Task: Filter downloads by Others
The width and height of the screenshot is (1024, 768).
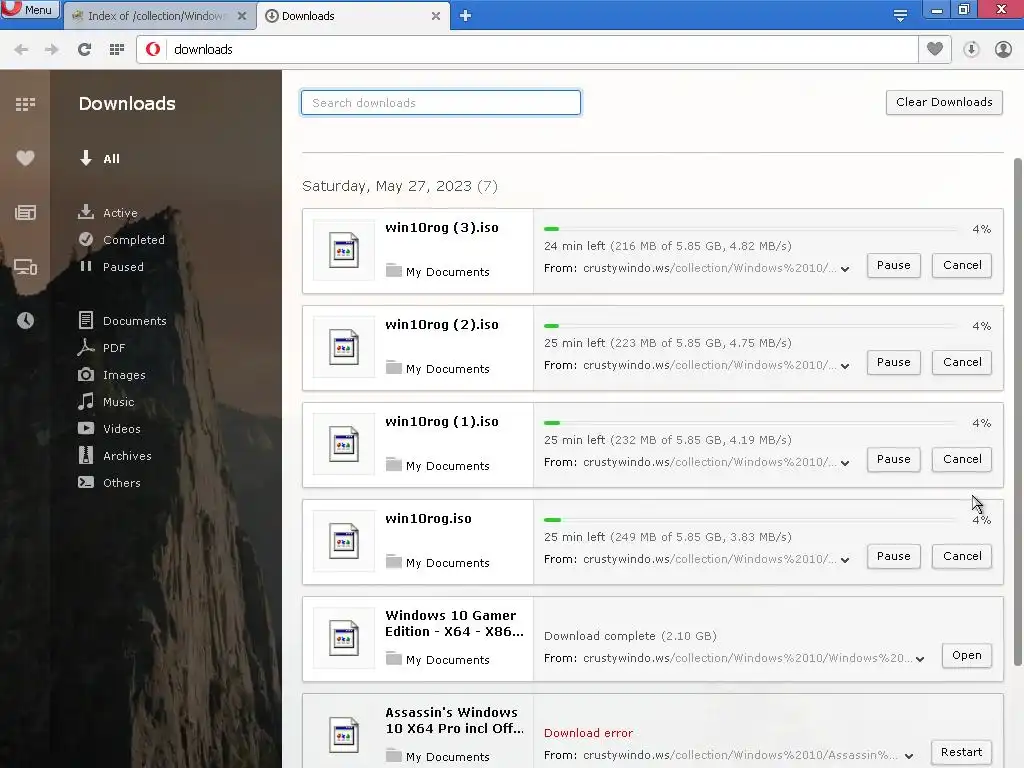Action: click(x=109, y=483)
